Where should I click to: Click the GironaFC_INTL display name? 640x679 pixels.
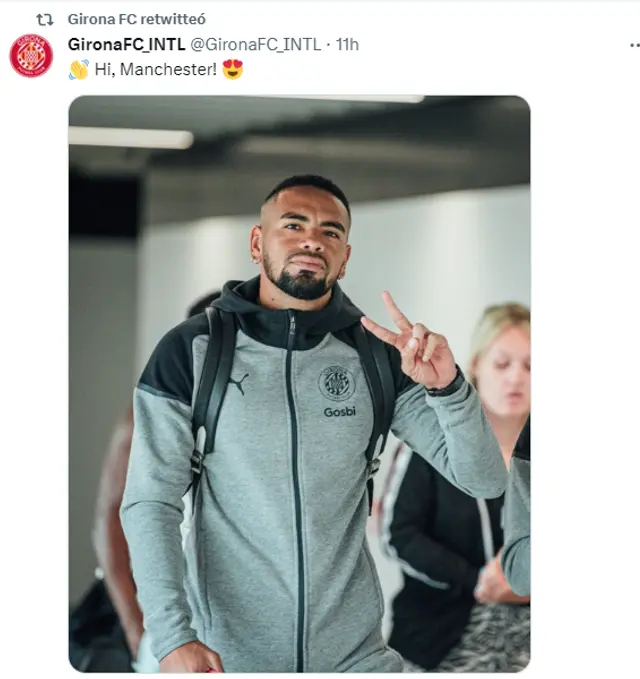(x=126, y=44)
